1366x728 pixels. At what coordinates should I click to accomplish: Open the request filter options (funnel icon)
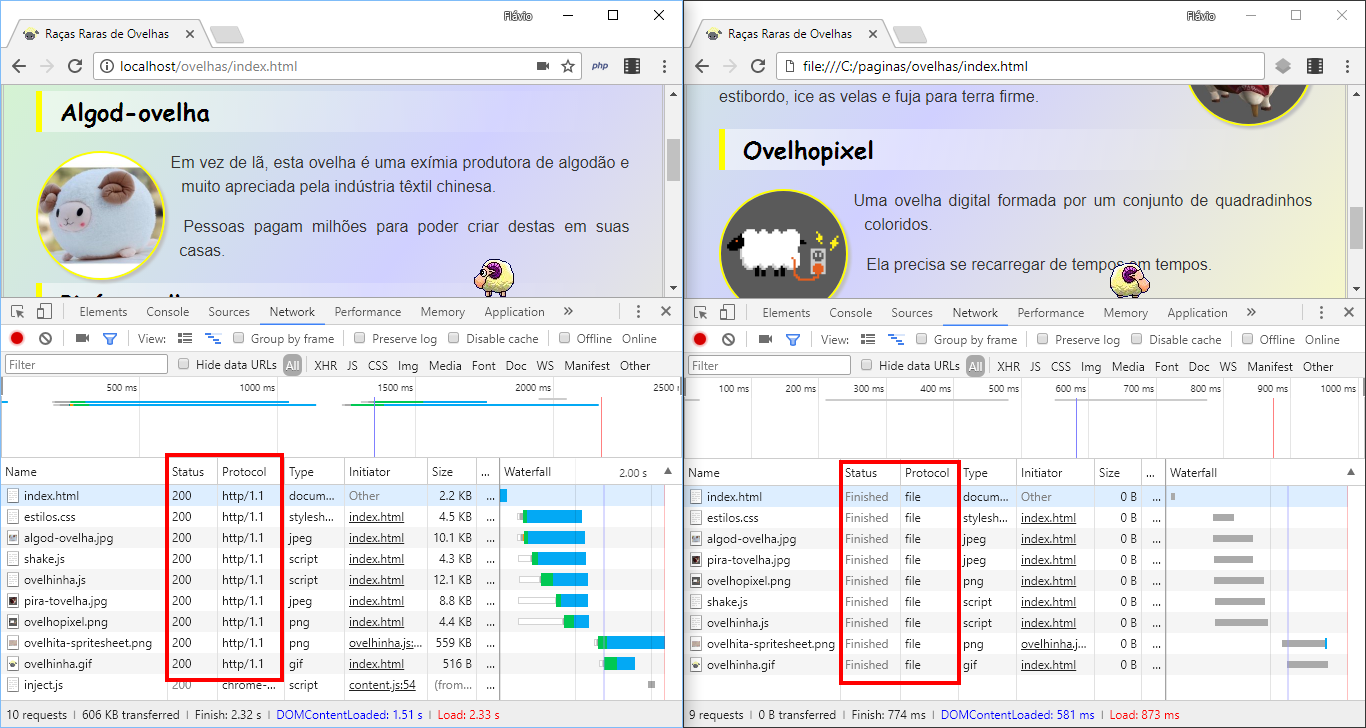[108, 338]
